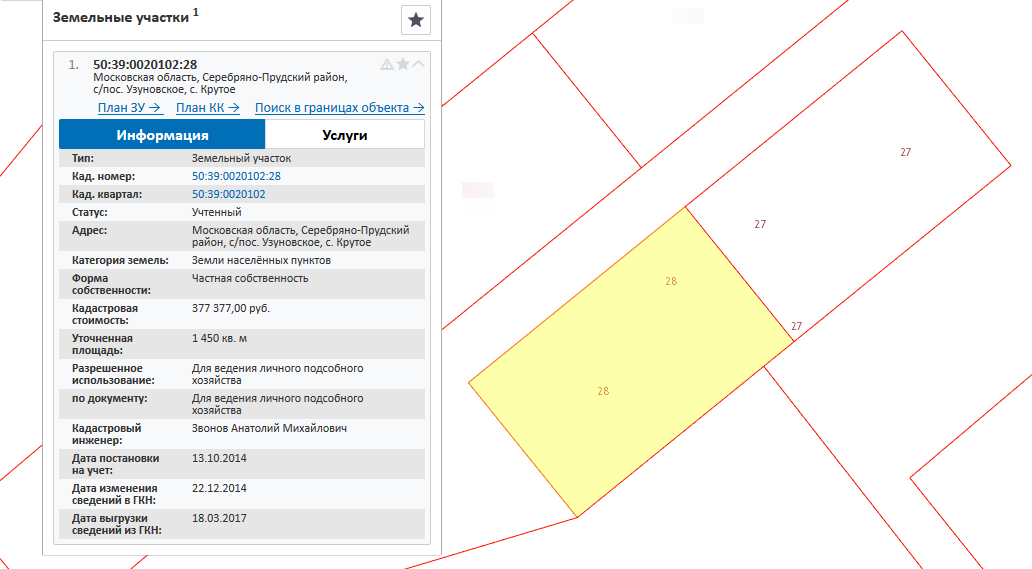
Task: Open the План ЗУ link
Action: pos(130,107)
